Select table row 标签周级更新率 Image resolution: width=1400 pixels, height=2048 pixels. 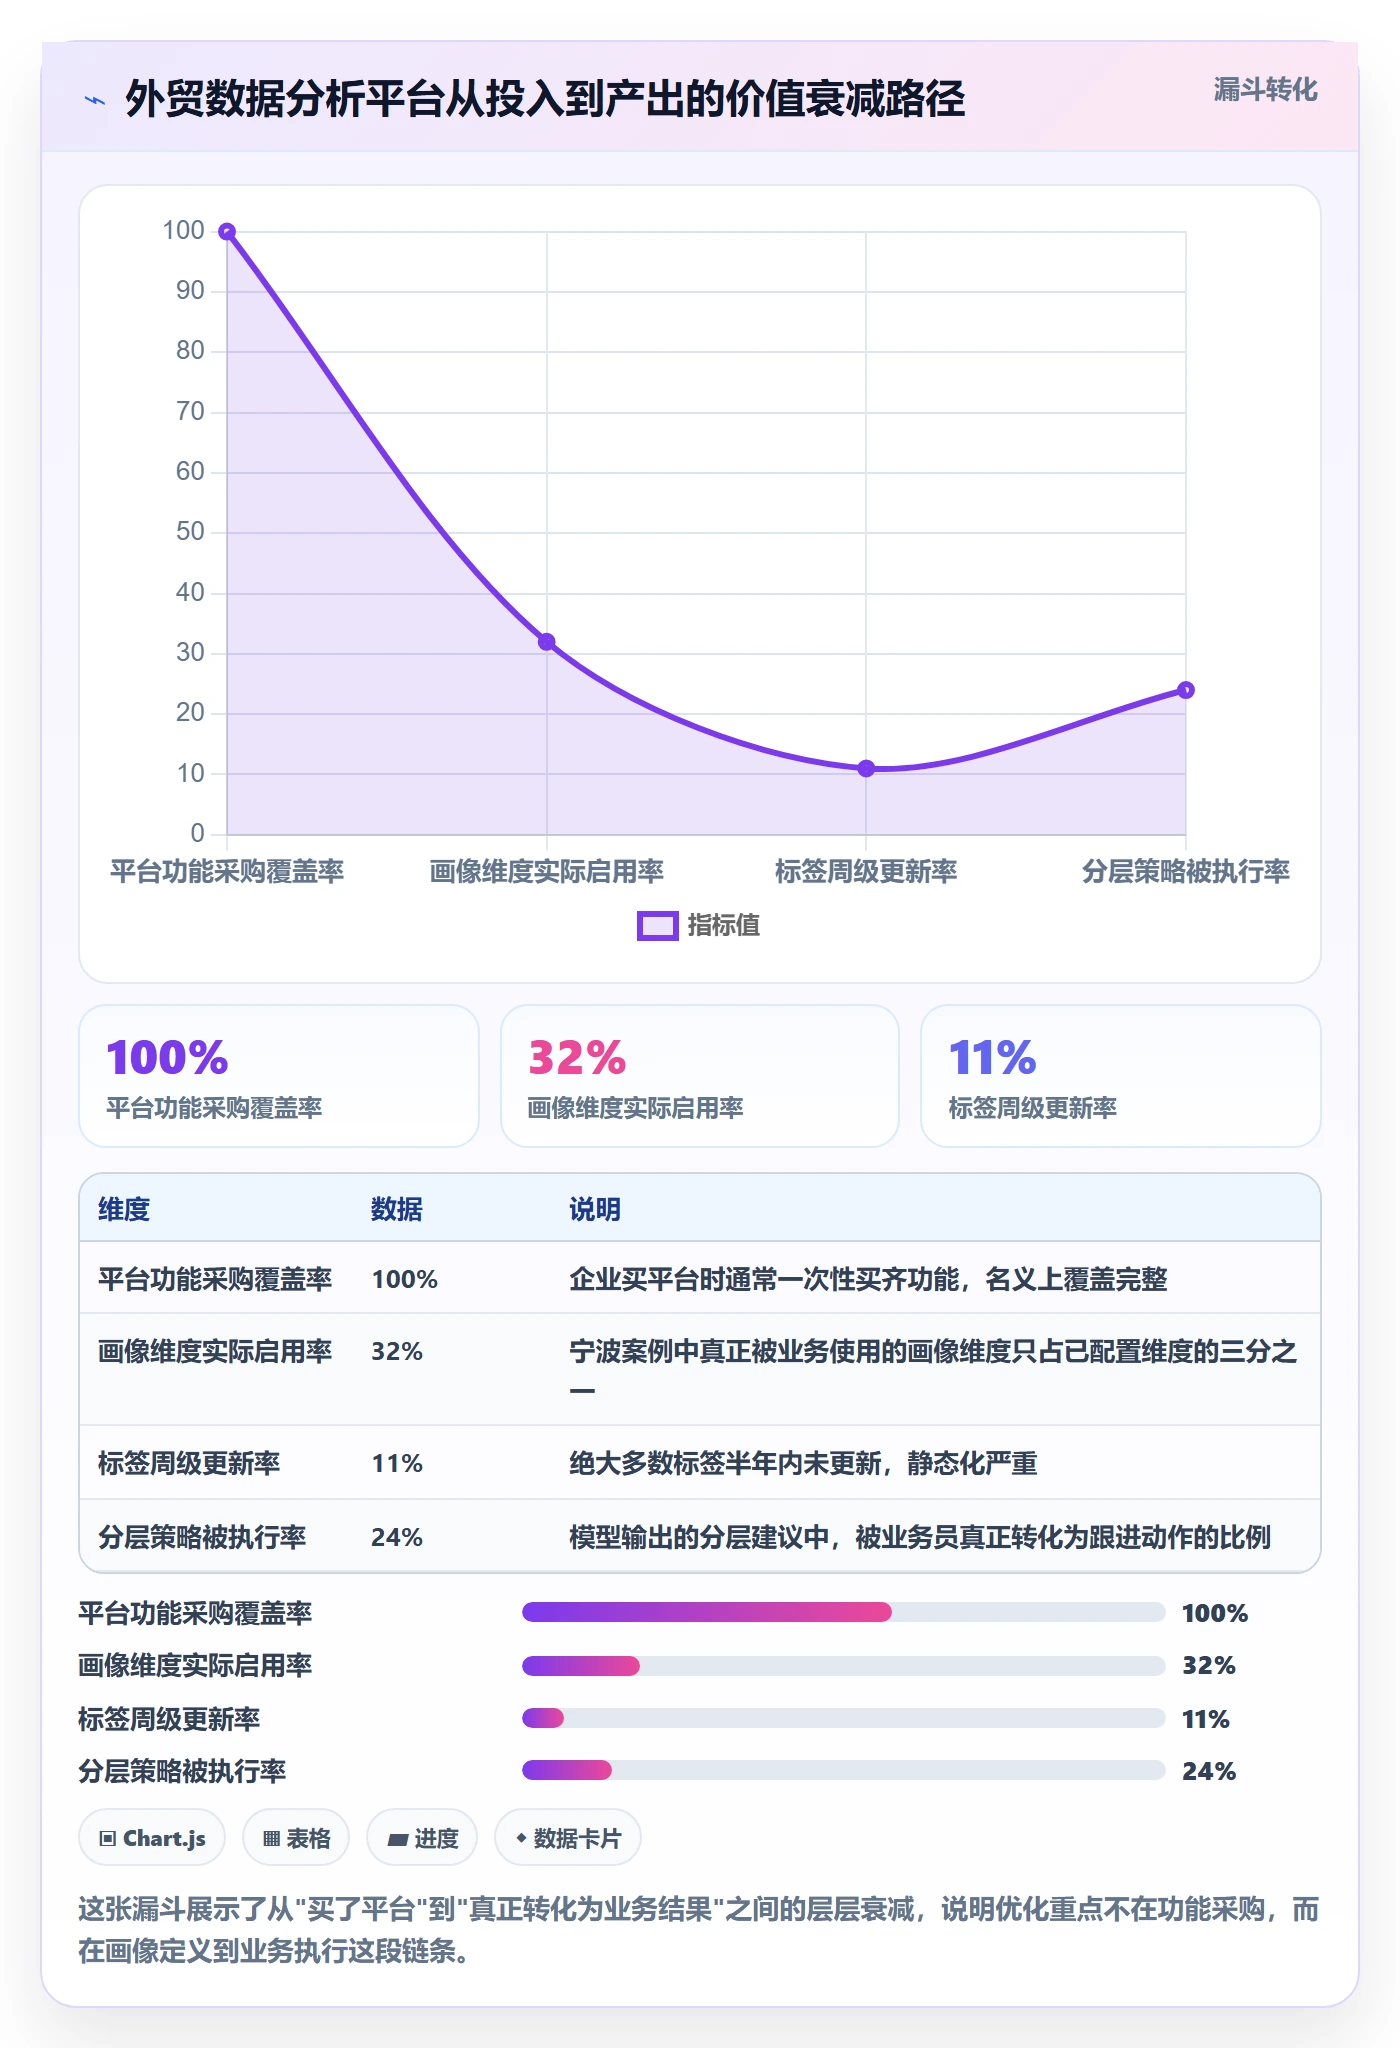pos(700,1462)
